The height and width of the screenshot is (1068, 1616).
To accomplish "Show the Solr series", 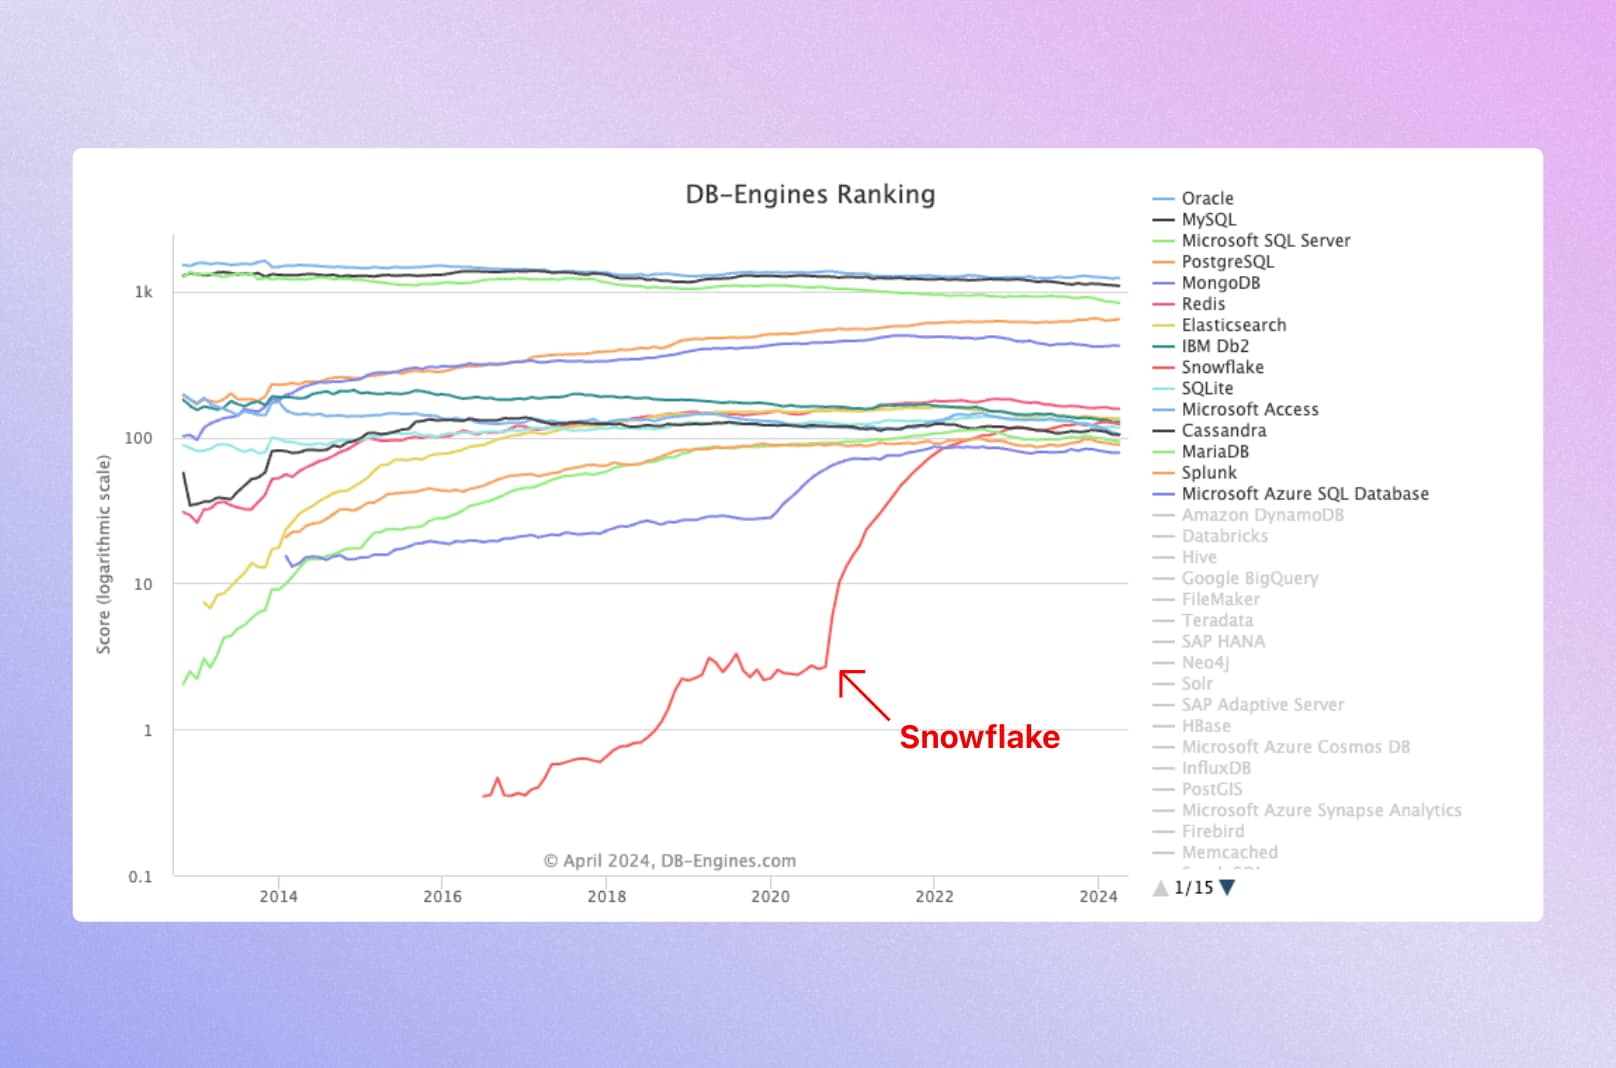I will pos(1182,683).
